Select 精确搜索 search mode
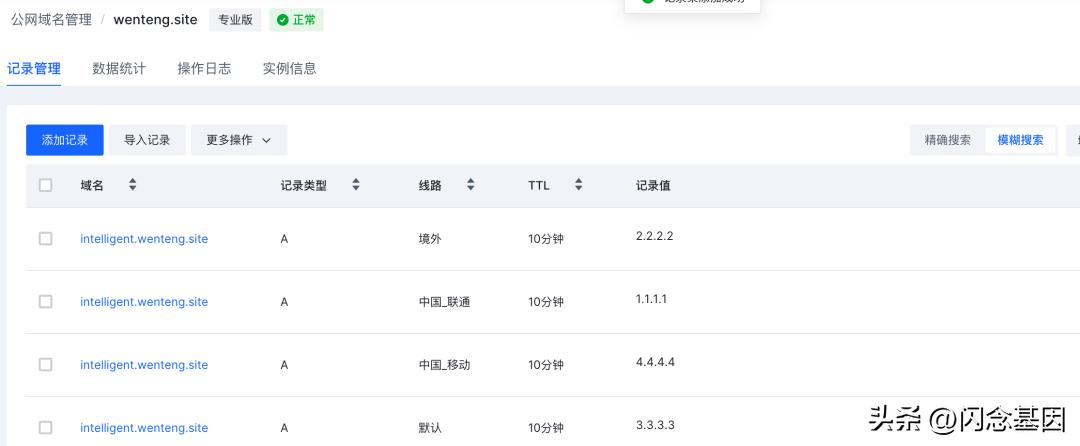 pos(947,140)
